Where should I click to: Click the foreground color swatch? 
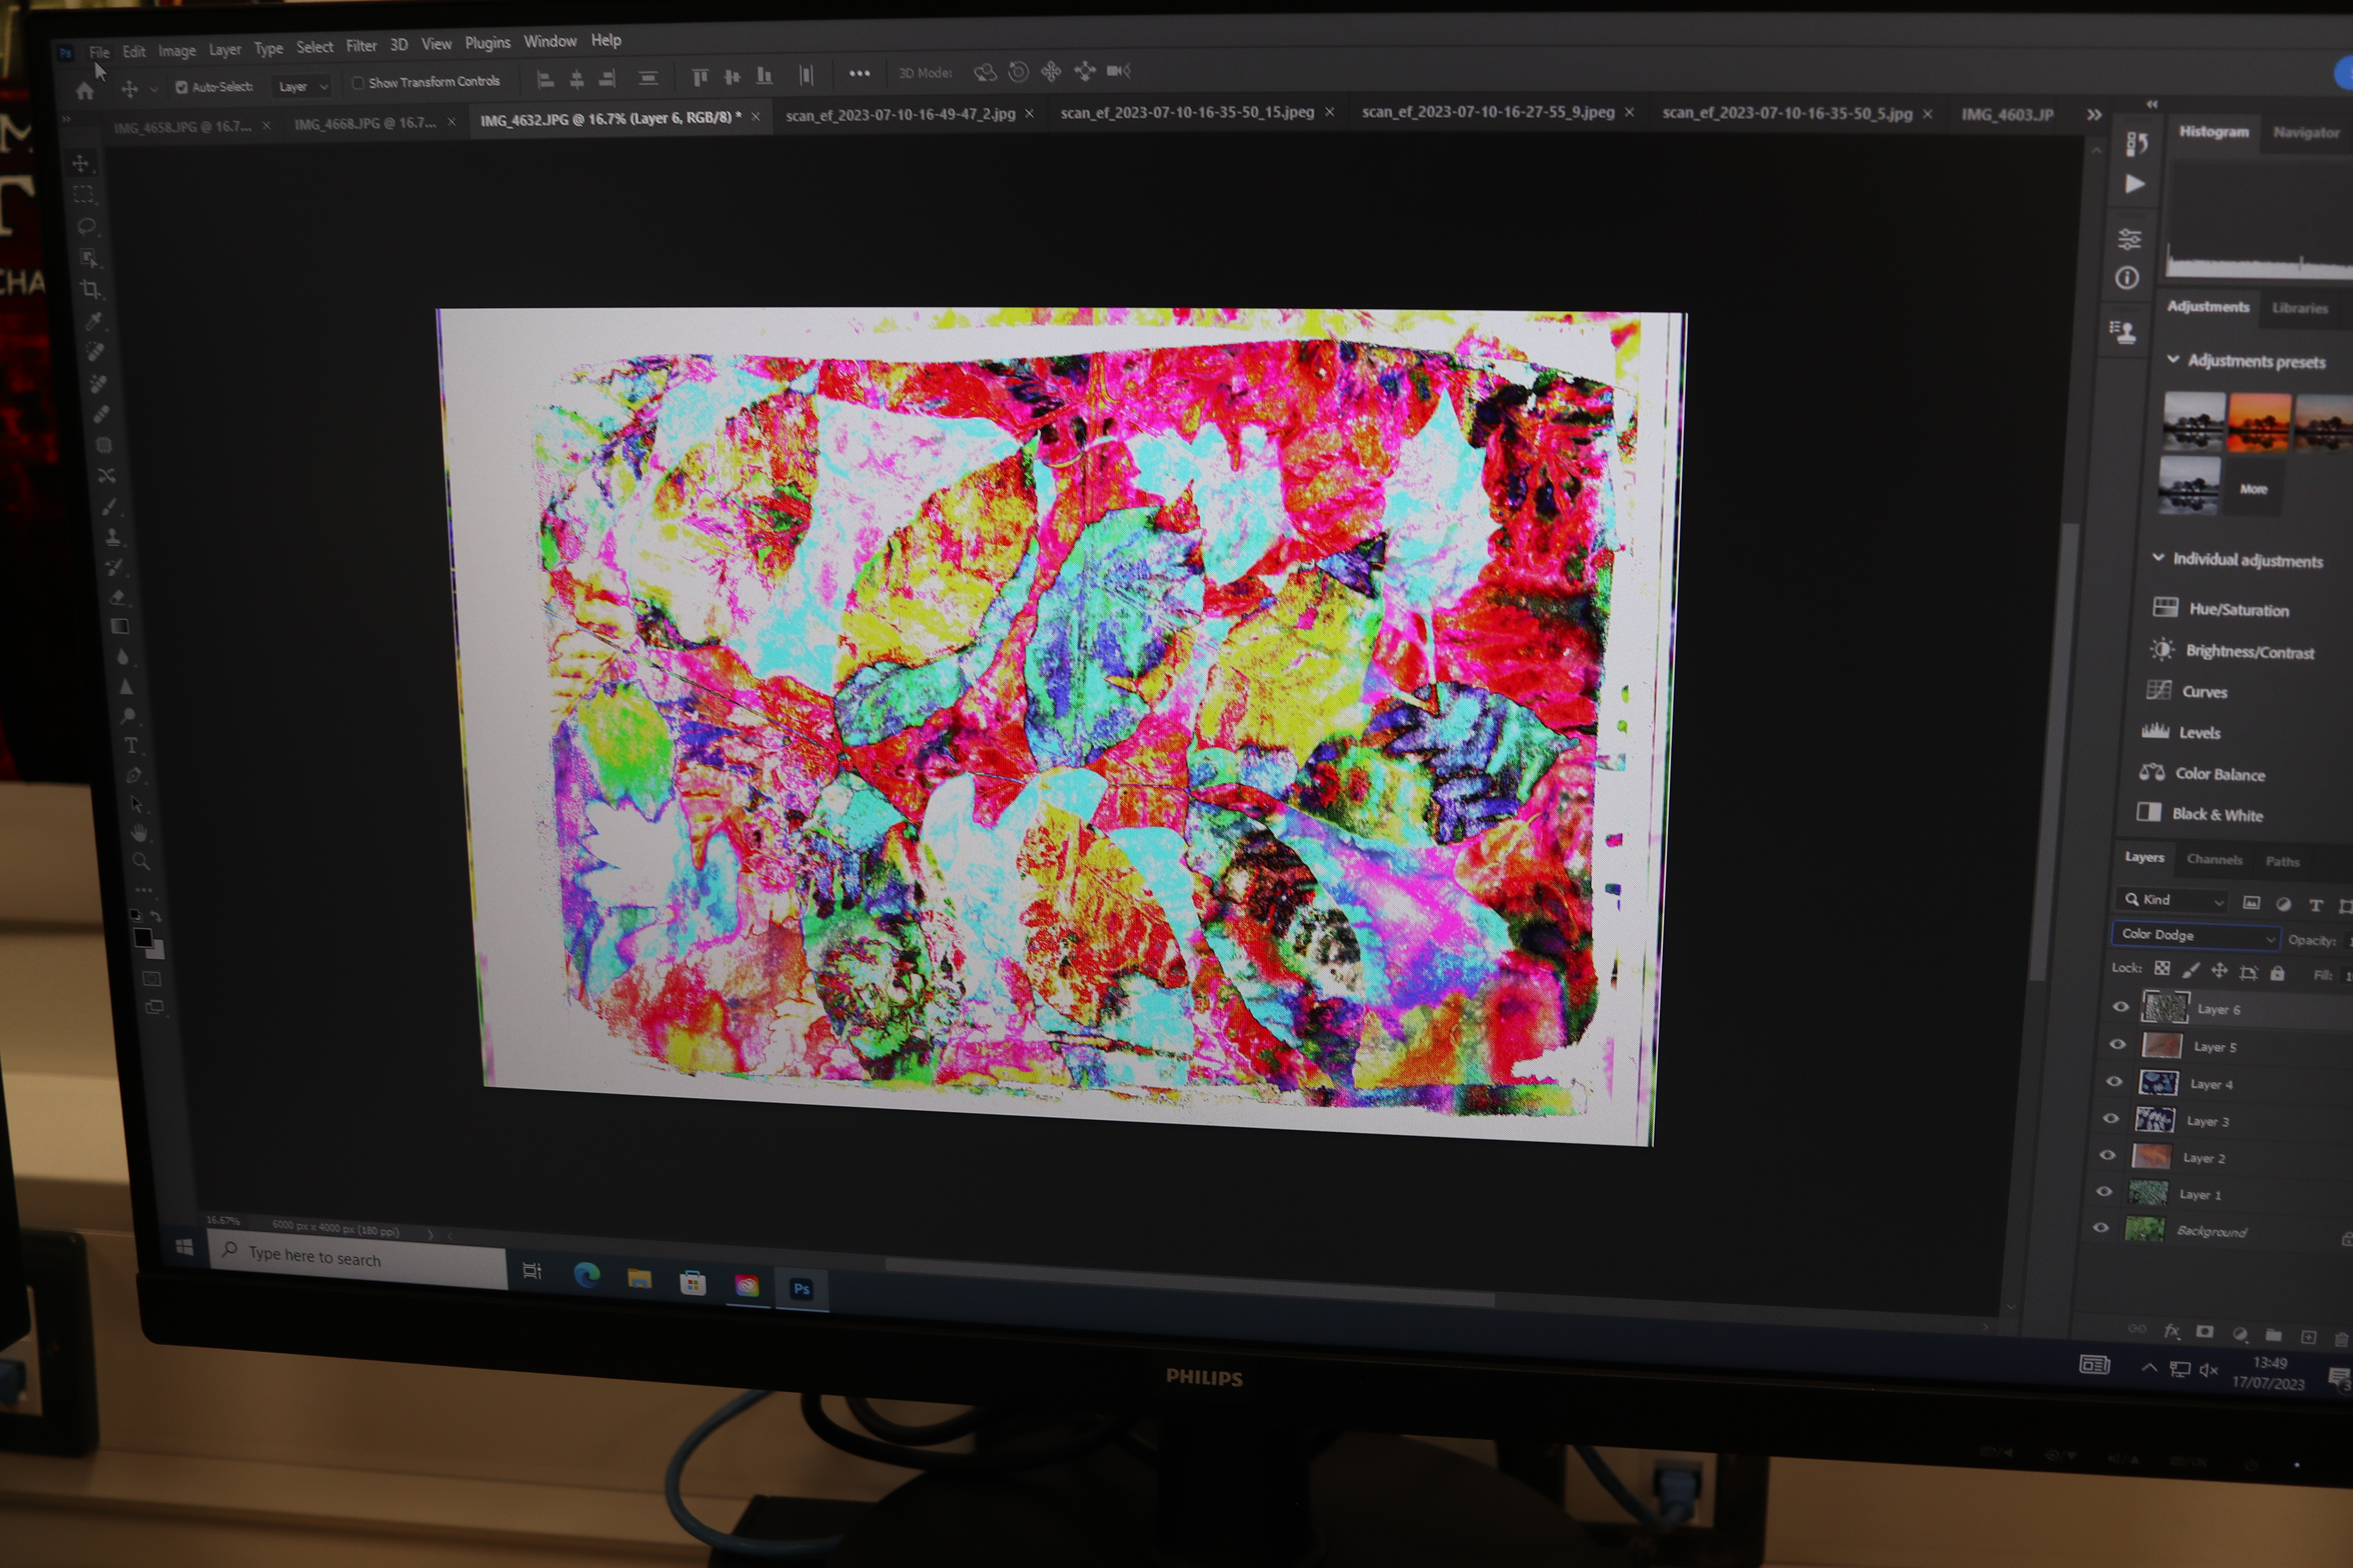[x=143, y=937]
